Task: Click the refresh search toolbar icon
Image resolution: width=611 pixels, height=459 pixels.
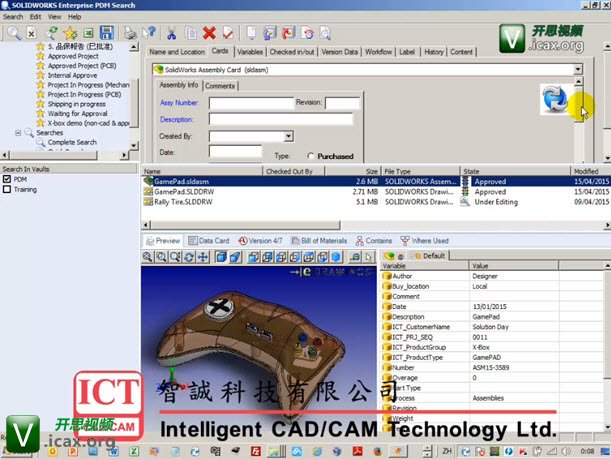Action: [x=51, y=33]
